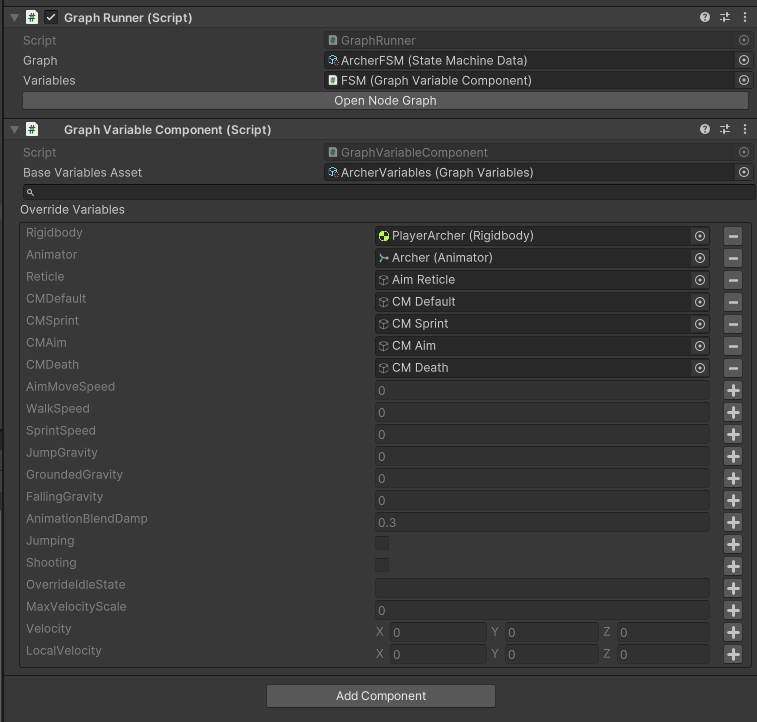This screenshot has height=722, width=757.
Task: Add override for GroundedGravity
Action: [733, 478]
